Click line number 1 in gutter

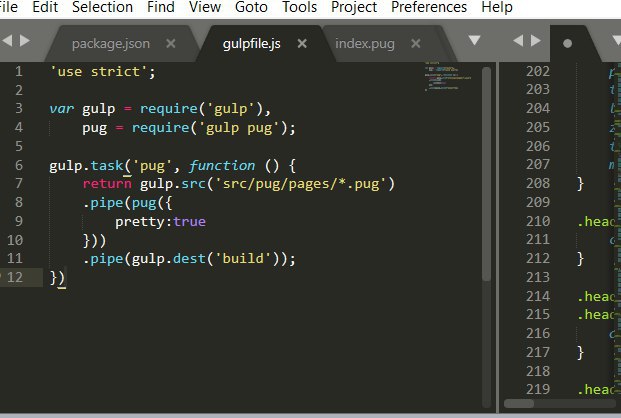[19, 71]
